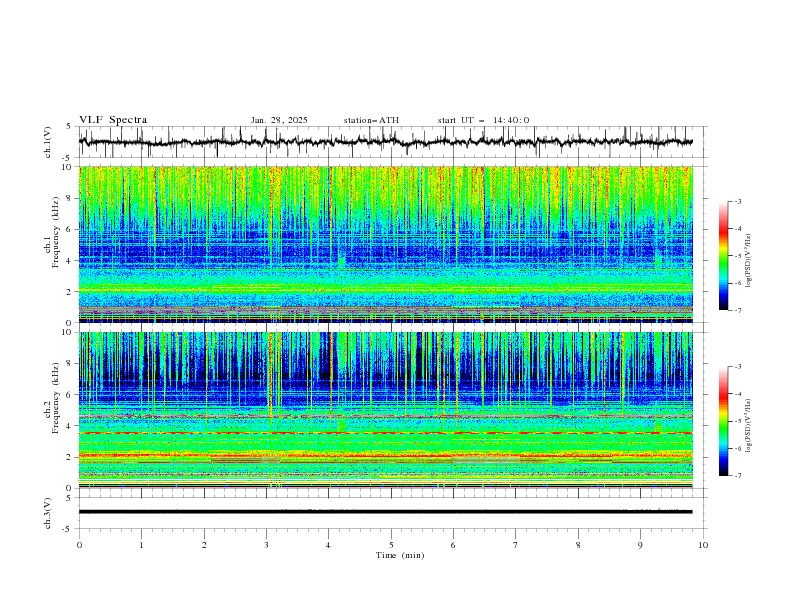Click the "Time (min)" axis label

(400, 555)
